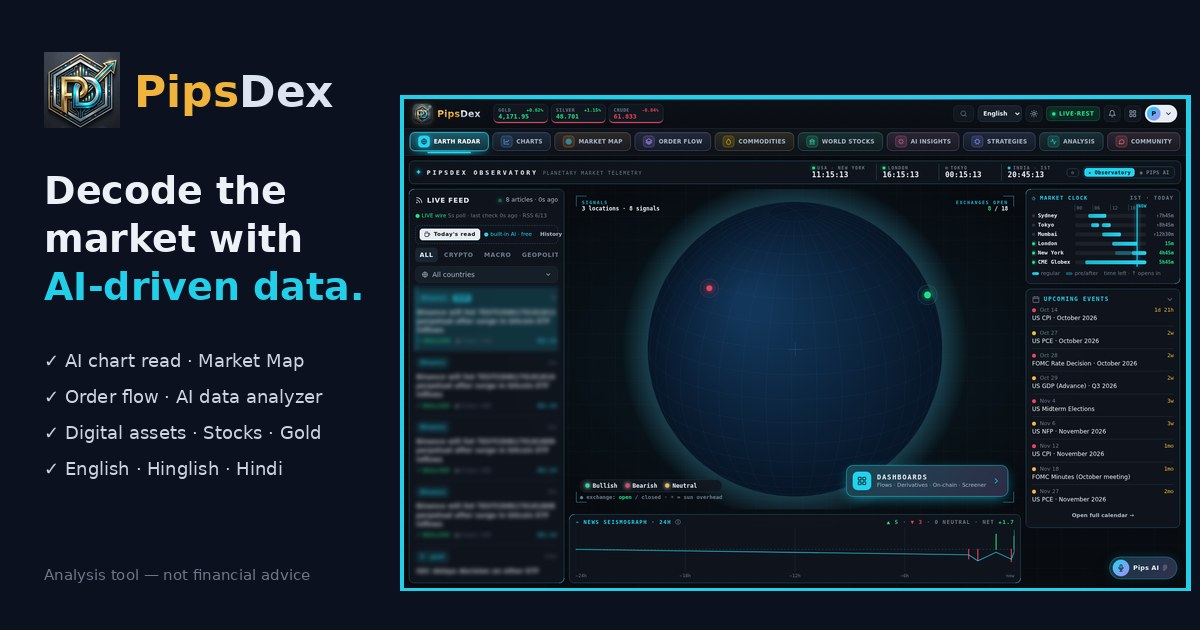Click the Dashboards grid icon
The image size is (1200, 630).
click(861, 481)
